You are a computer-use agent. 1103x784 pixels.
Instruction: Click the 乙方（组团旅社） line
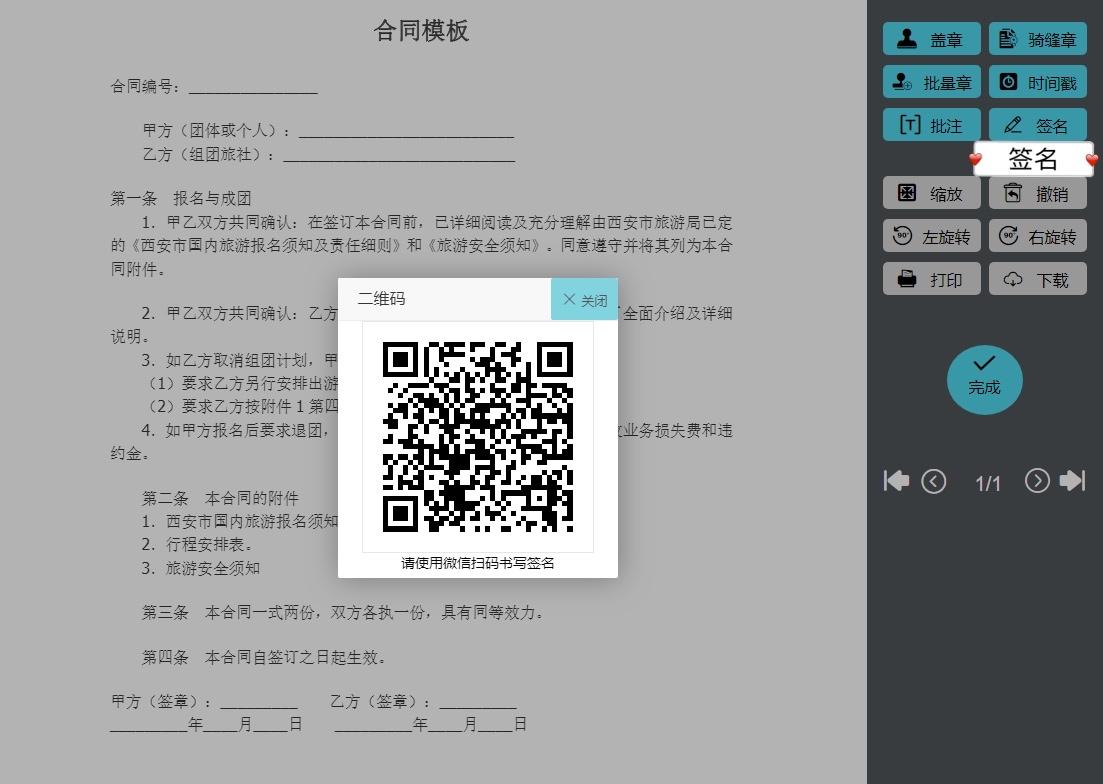329,155
